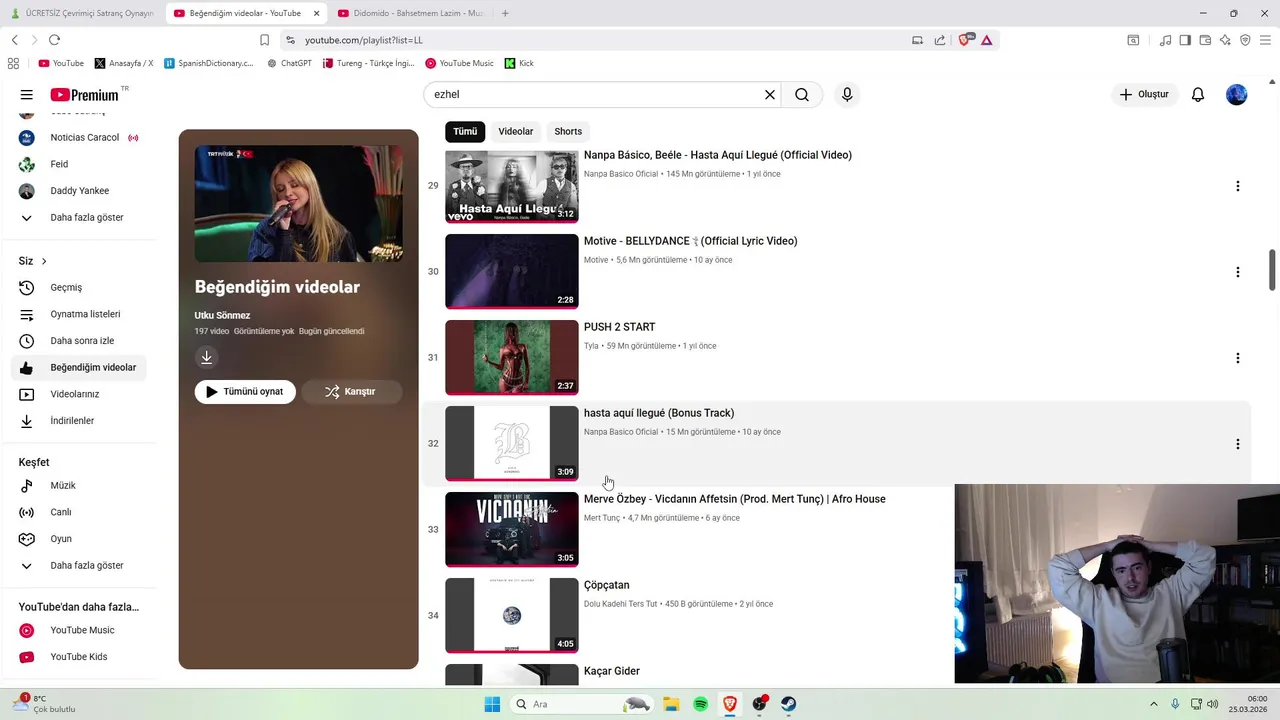Select the 'Shorts' filter chip
1280x720 pixels.
pos(568,131)
